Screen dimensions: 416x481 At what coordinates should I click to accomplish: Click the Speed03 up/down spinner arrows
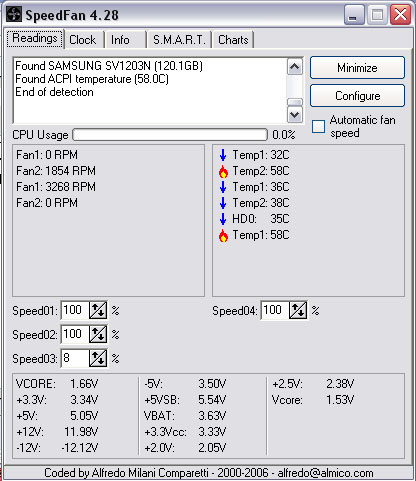(x=98, y=358)
